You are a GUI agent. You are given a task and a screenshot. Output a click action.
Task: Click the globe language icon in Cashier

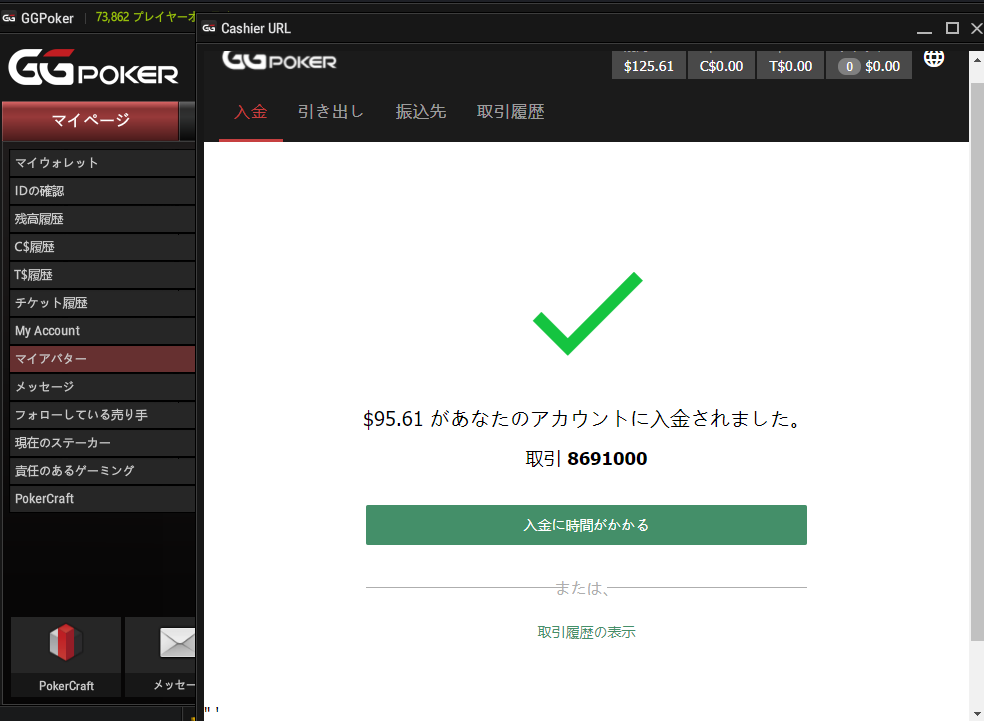tap(933, 58)
